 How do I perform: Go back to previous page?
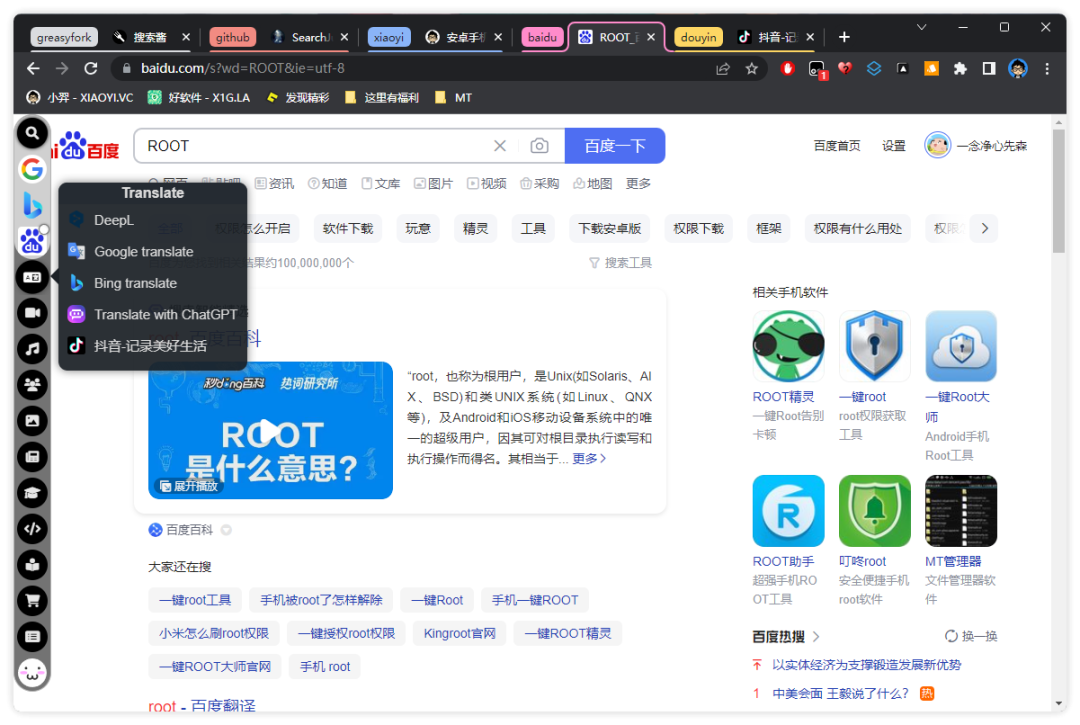coord(33,69)
